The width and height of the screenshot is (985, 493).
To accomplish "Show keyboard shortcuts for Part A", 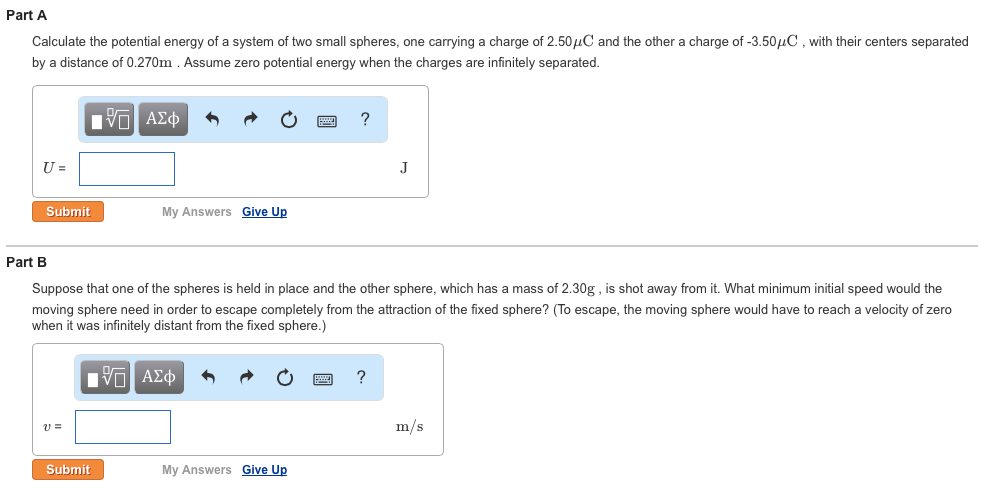I will (x=327, y=121).
